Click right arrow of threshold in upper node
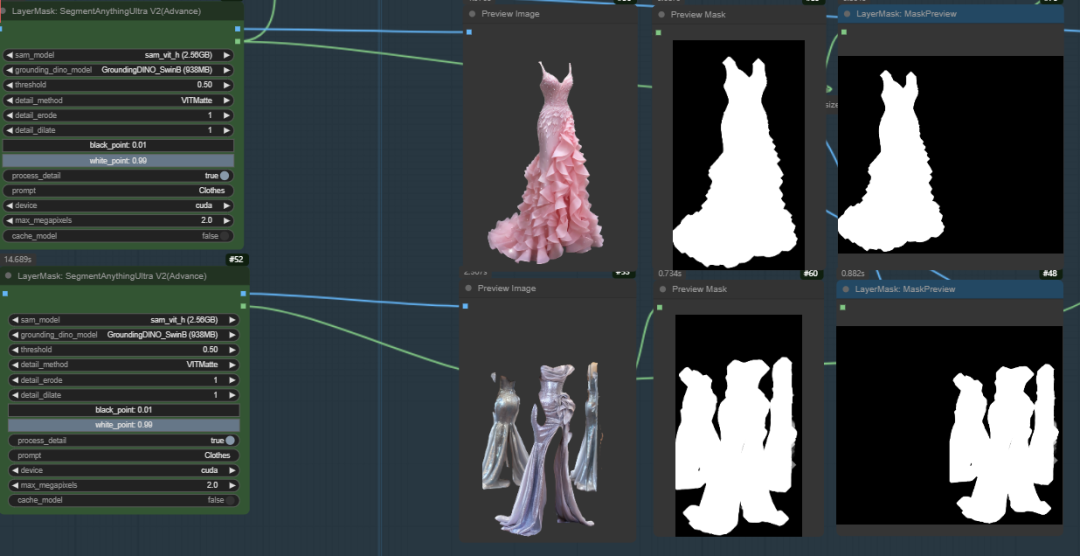The height and width of the screenshot is (556, 1080). (x=226, y=85)
